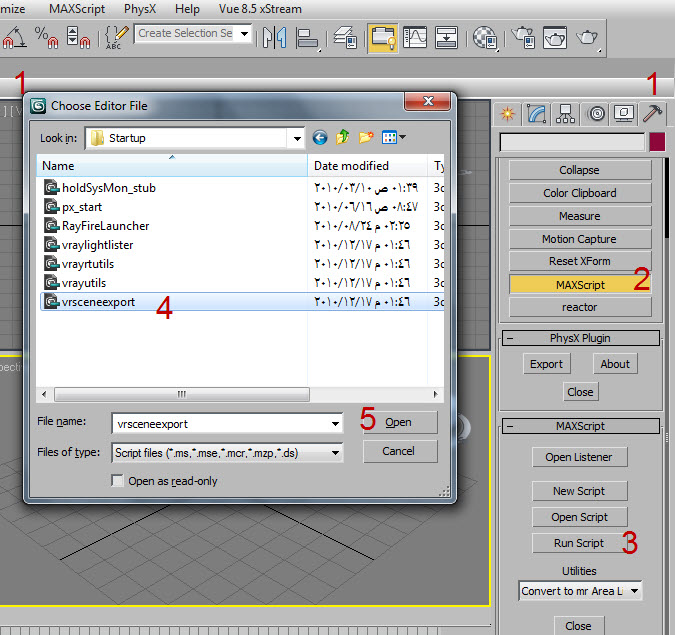Switch to the Create panel tab
Image resolution: width=675 pixels, height=635 pixels.
tap(508, 114)
